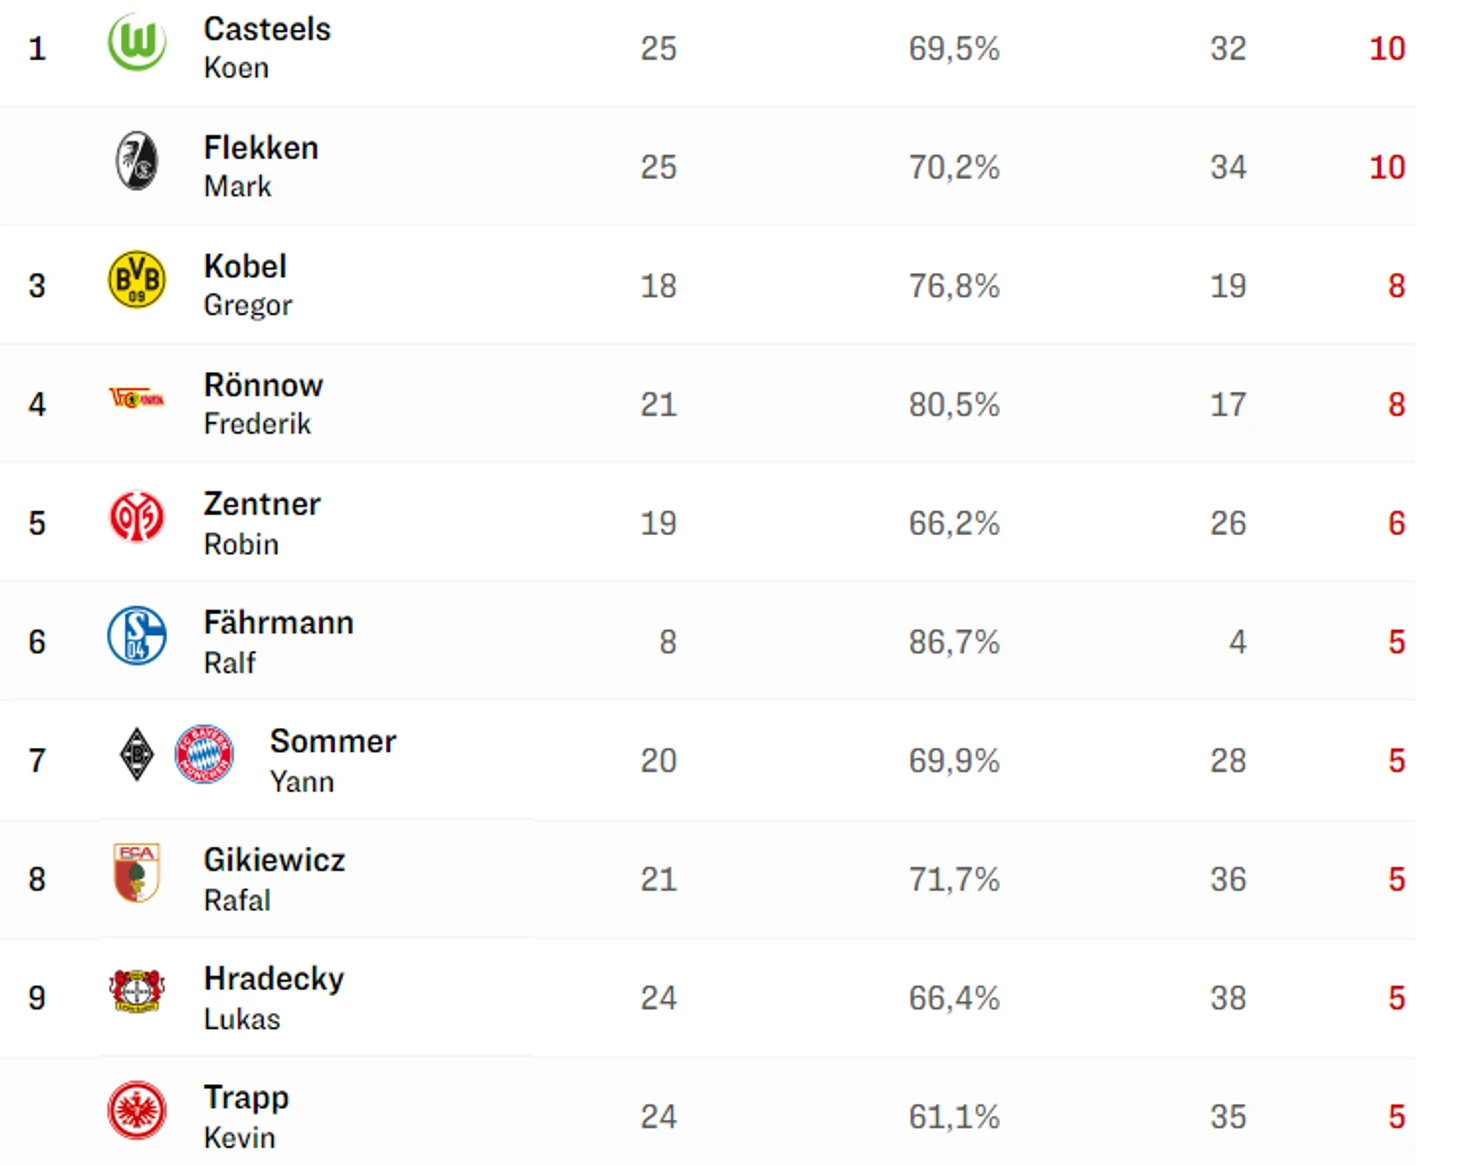1460x1165 pixels.
Task: Click the Schalke 04 club logo
Action: [x=137, y=635]
